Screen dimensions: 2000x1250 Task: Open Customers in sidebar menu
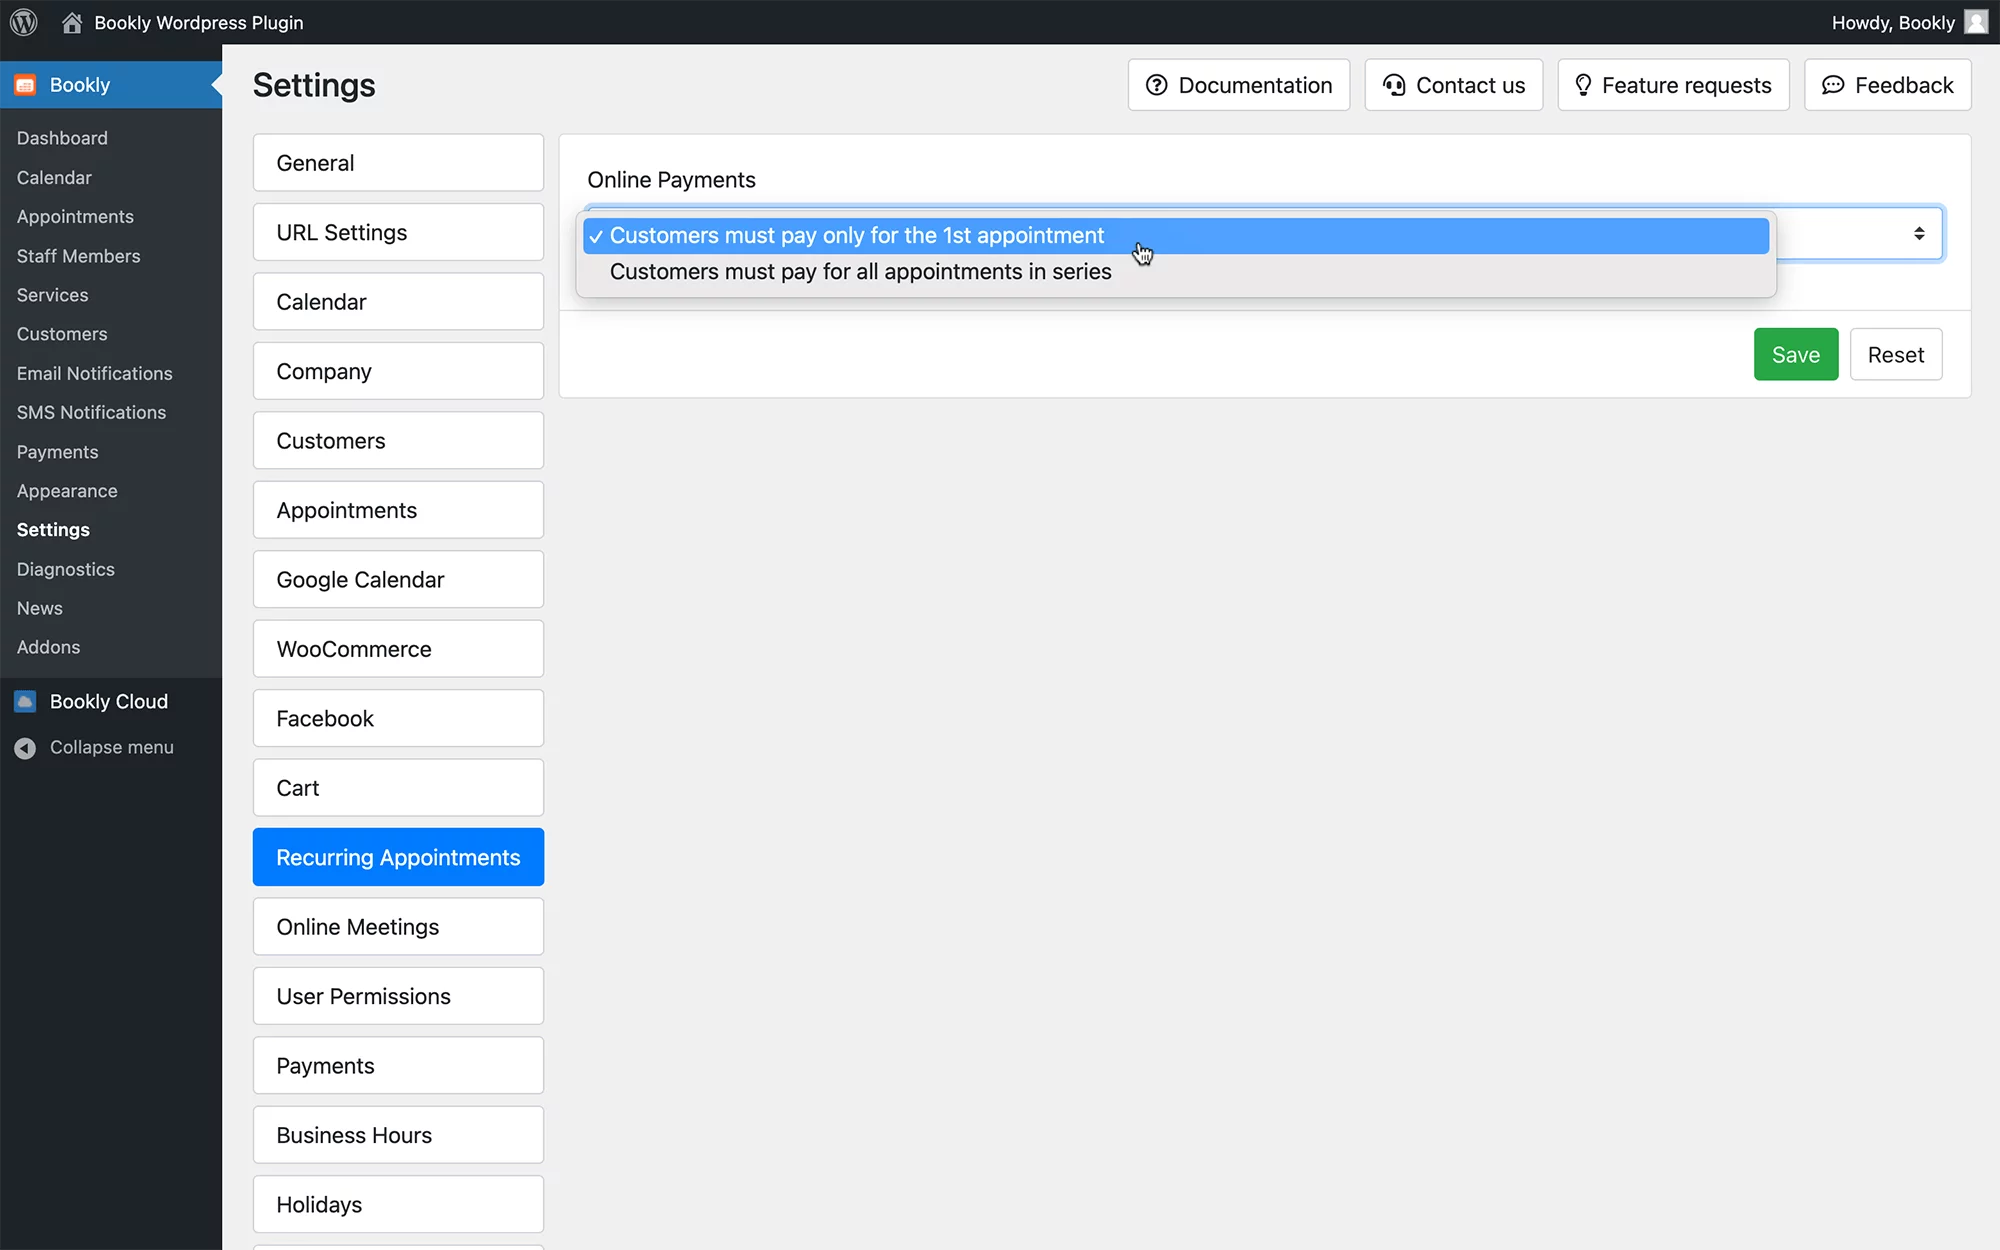pyautogui.click(x=62, y=334)
